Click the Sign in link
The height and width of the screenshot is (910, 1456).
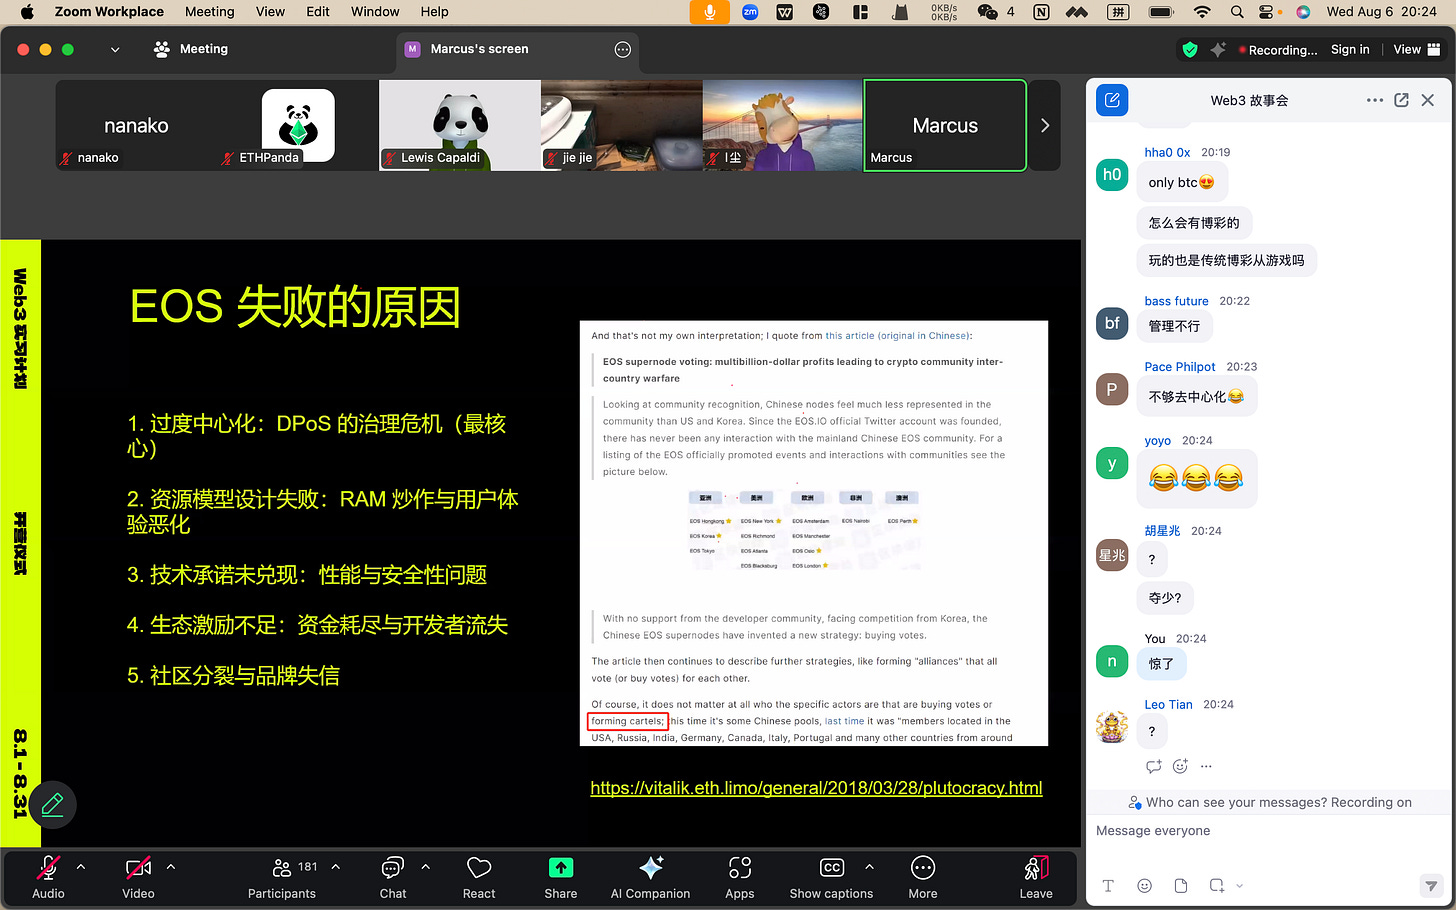pyautogui.click(x=1350, y=49)
